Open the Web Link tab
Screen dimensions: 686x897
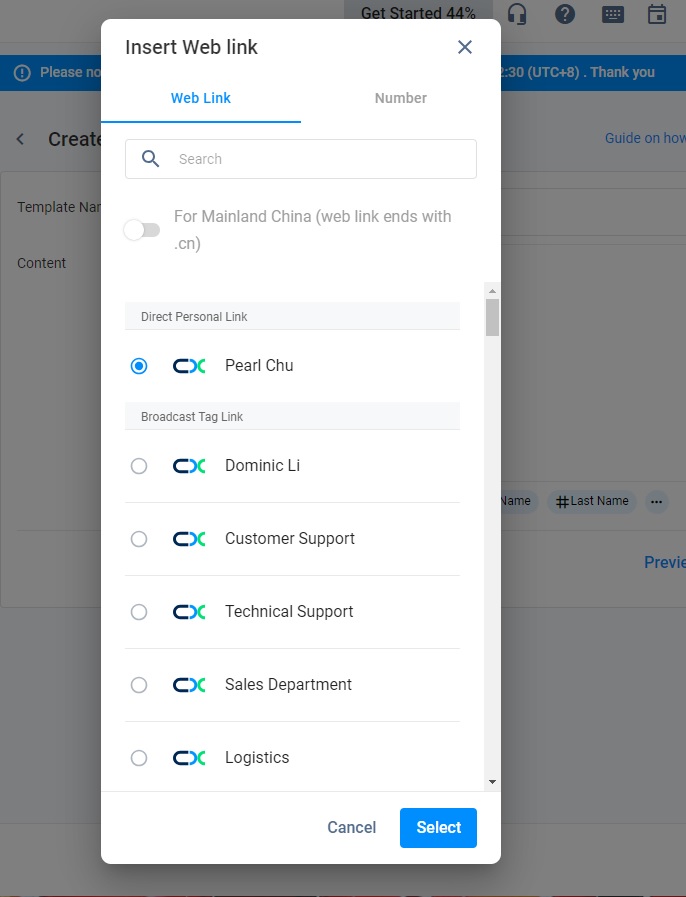pos(201,98)
